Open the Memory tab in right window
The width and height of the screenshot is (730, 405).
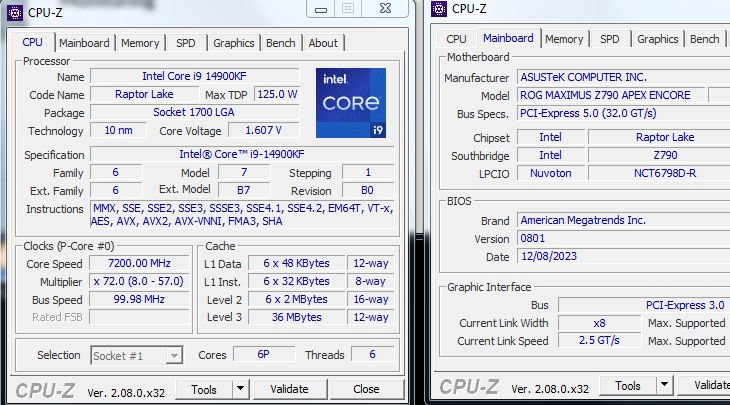click(x=564, y=39)
